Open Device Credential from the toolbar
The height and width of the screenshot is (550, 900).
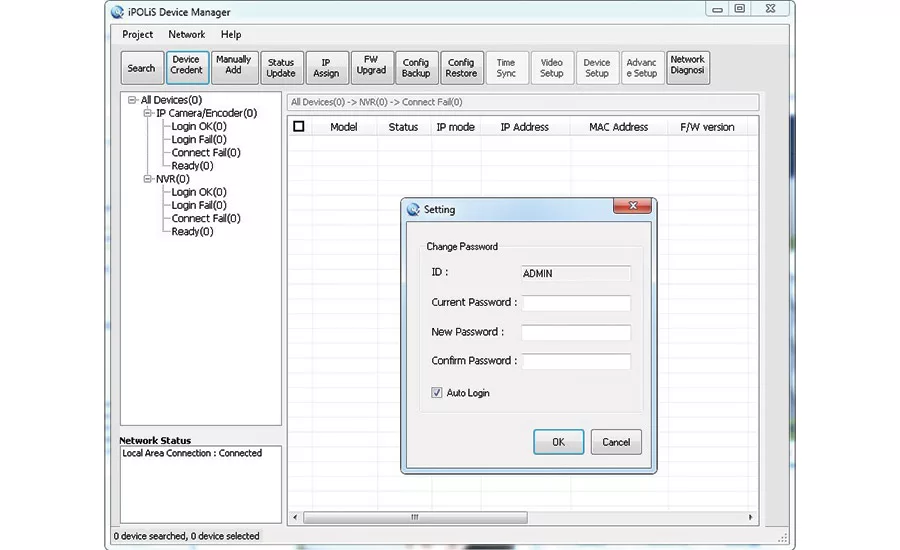click(x=187, y=68)
